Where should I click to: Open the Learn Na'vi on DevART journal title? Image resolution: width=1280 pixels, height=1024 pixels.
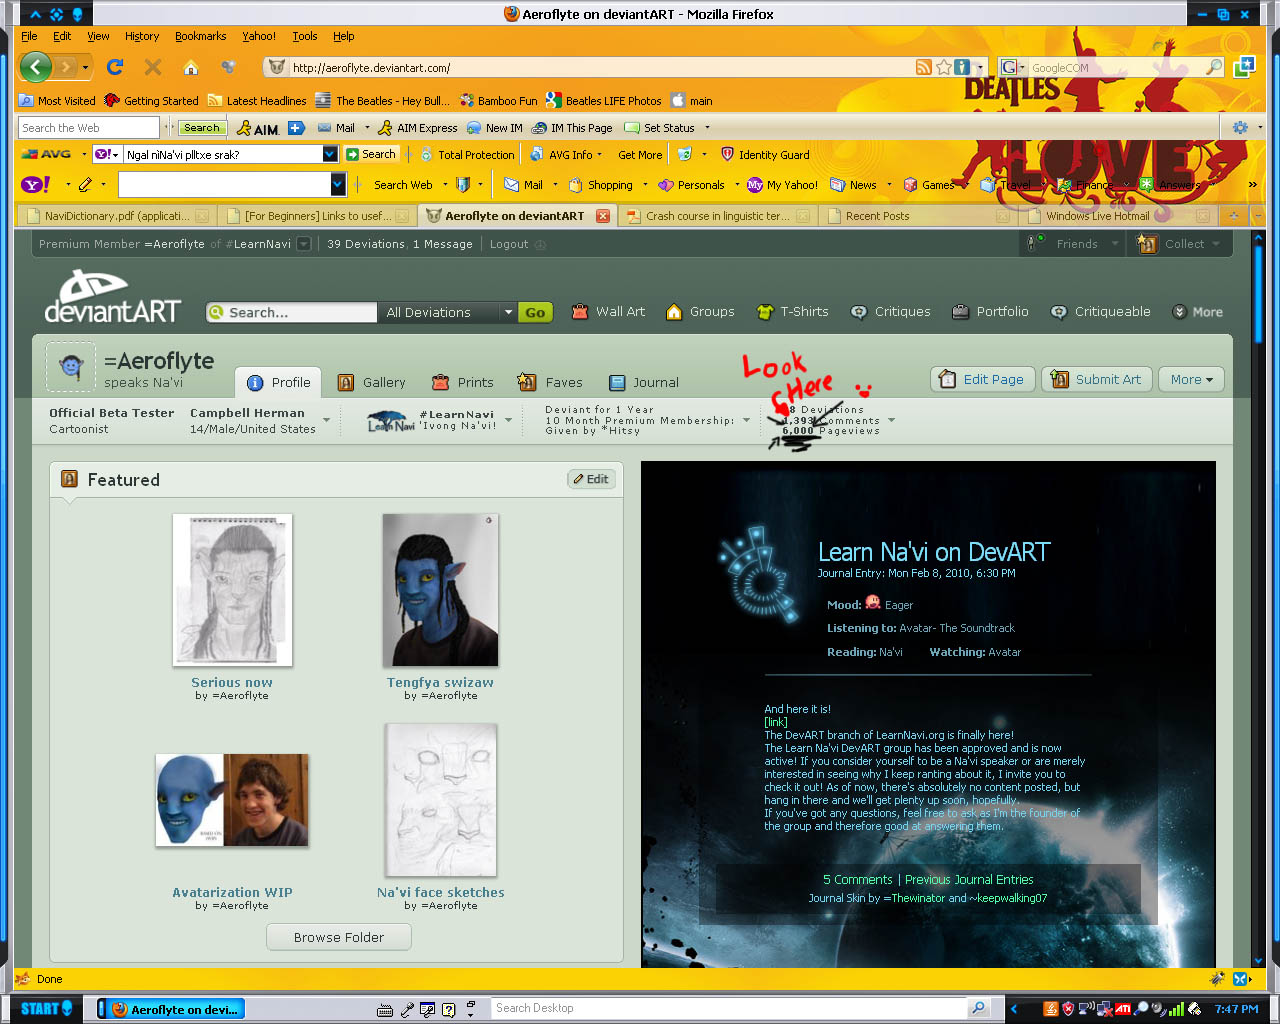(x=934, y=552)
